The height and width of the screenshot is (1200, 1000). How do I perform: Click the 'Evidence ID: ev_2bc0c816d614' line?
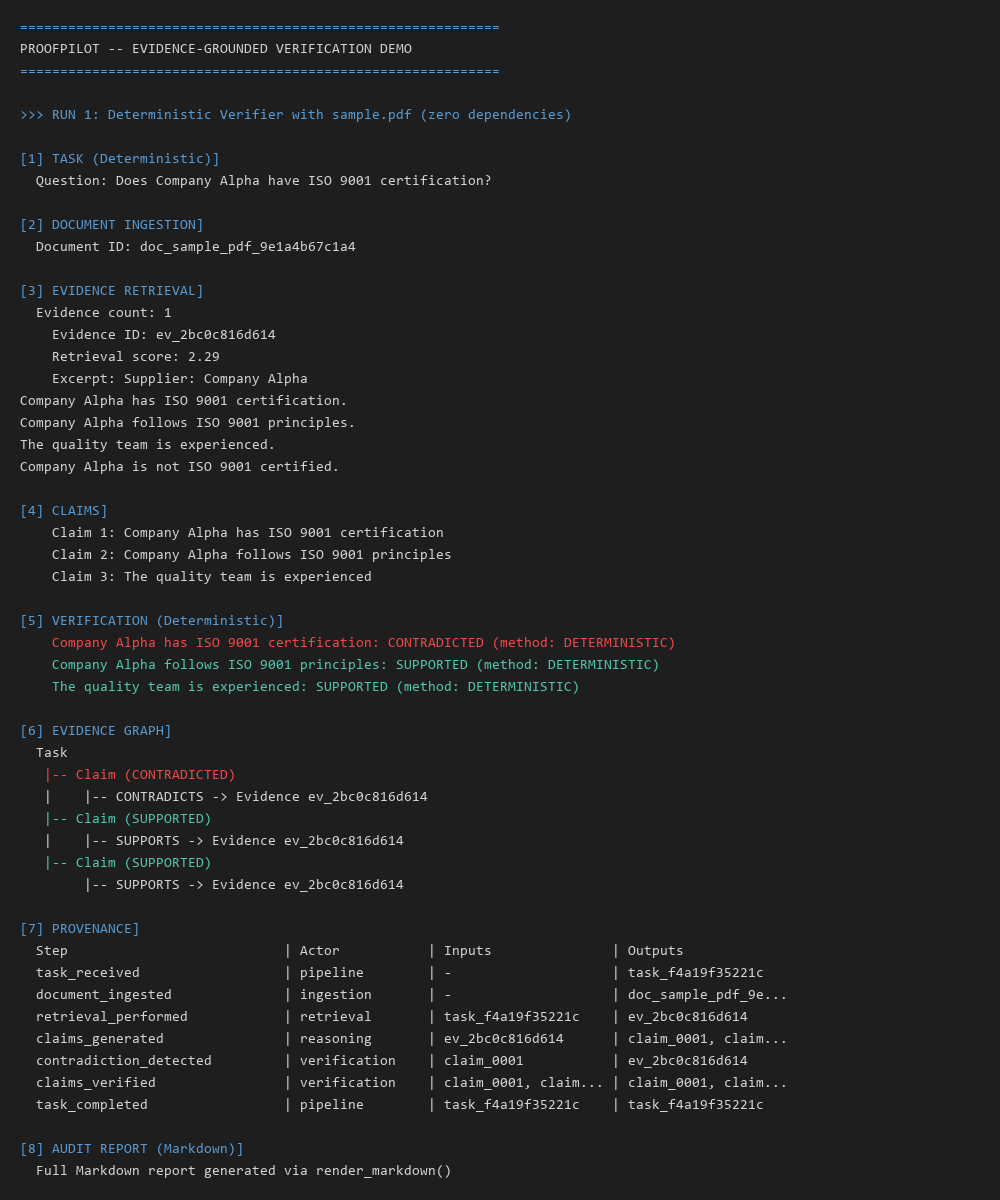tap(164, 334)
